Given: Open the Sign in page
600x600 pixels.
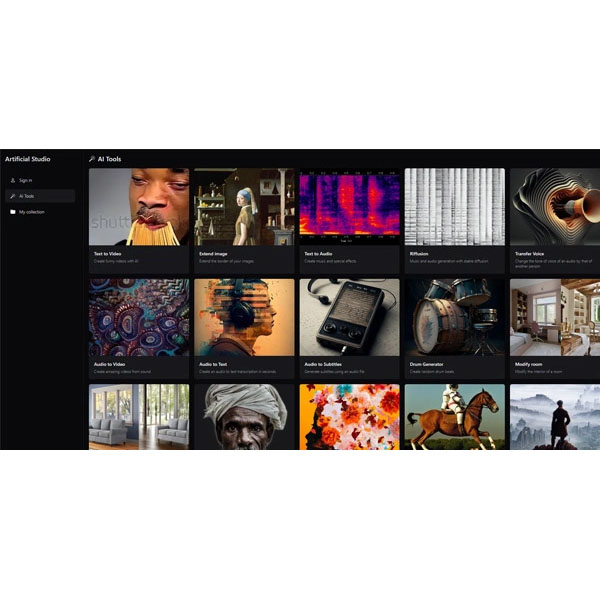Looking at the screenshot, I should 25,180.
